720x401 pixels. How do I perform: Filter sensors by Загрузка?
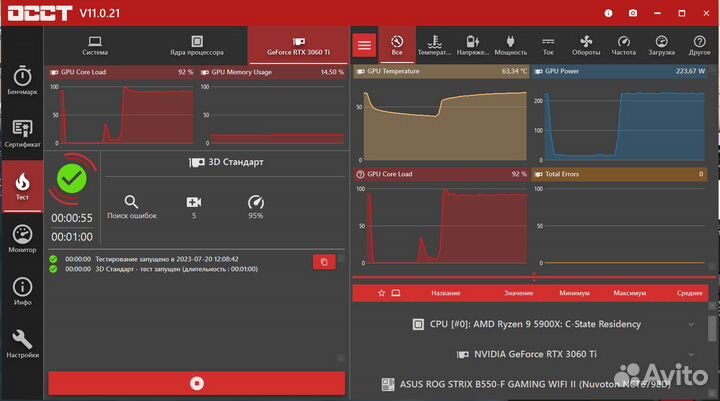click(661, 45)
